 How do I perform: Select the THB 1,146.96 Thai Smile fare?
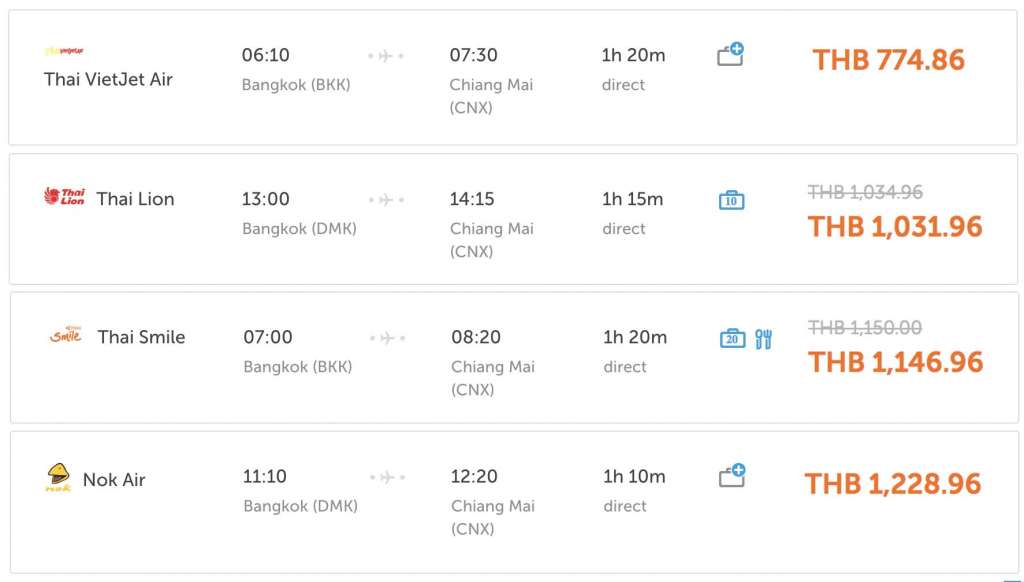895,362
